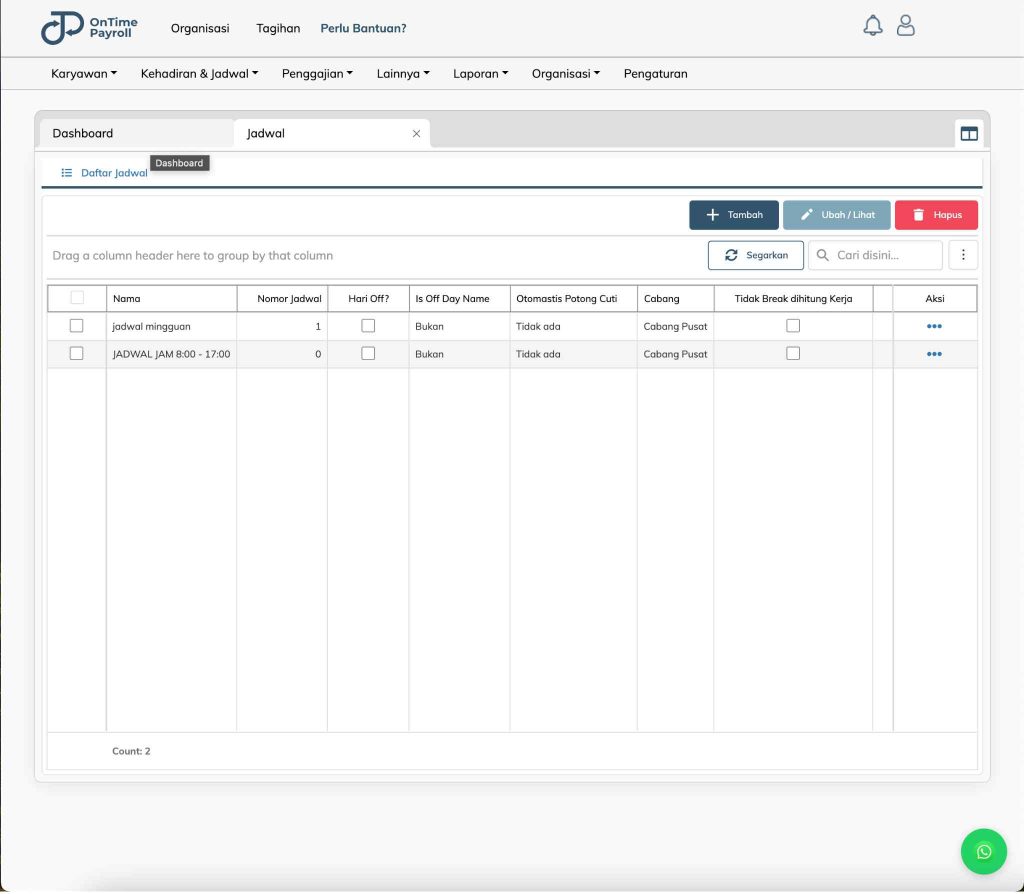
Task: Click the Segarkan refresh button
Action: [756, 255]
